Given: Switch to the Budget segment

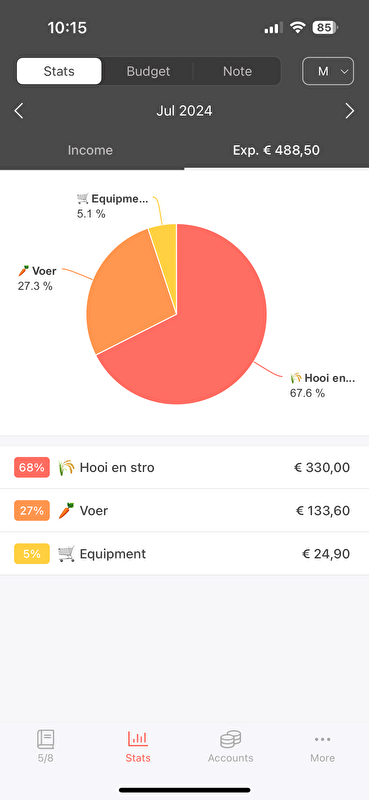Looking at the screenshot, I should (x=148, y=71).
